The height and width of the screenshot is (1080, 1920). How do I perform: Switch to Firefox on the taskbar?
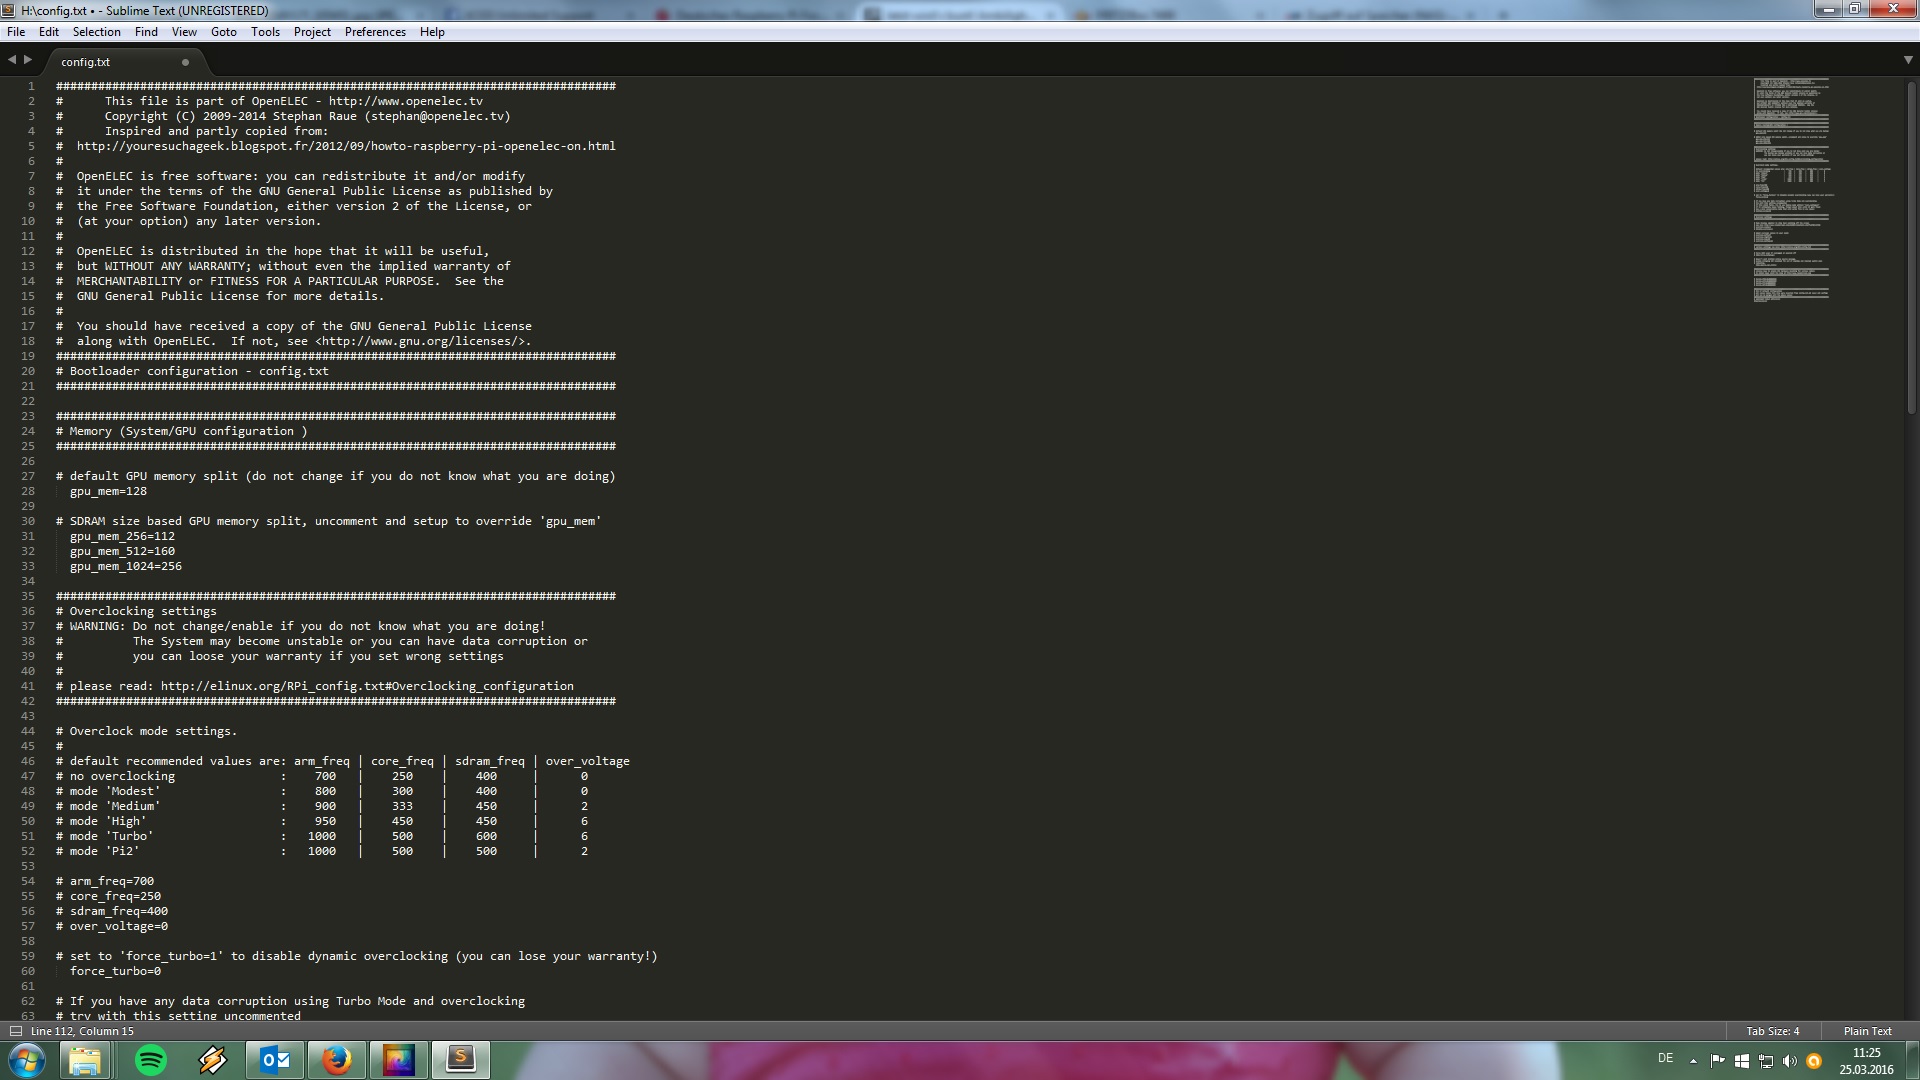point(337,1060)
